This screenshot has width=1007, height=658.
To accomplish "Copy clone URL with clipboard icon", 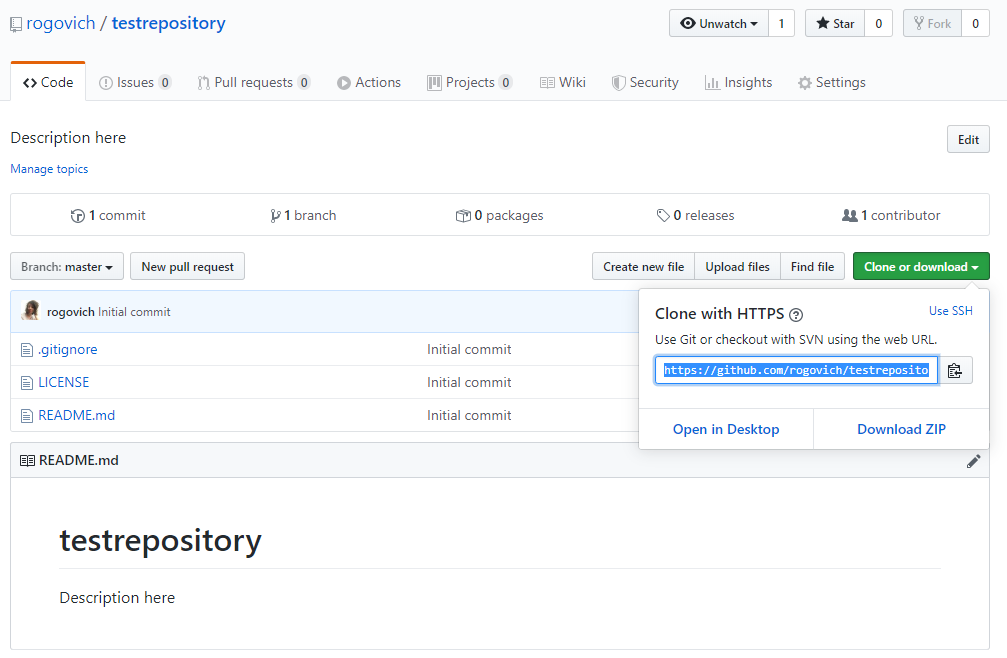I will 955,370.
